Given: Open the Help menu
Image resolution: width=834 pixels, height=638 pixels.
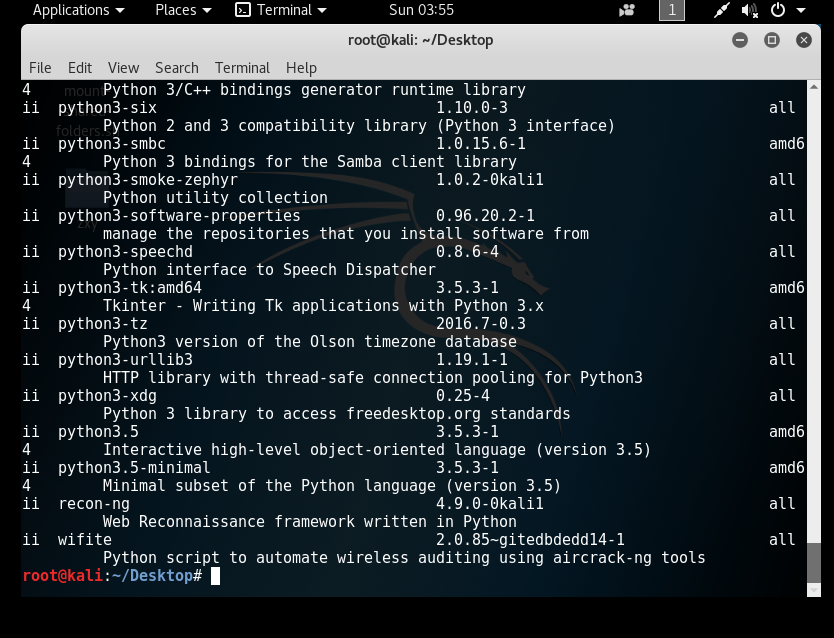Looking at the screenshot, I should click(x=301, y=68).
